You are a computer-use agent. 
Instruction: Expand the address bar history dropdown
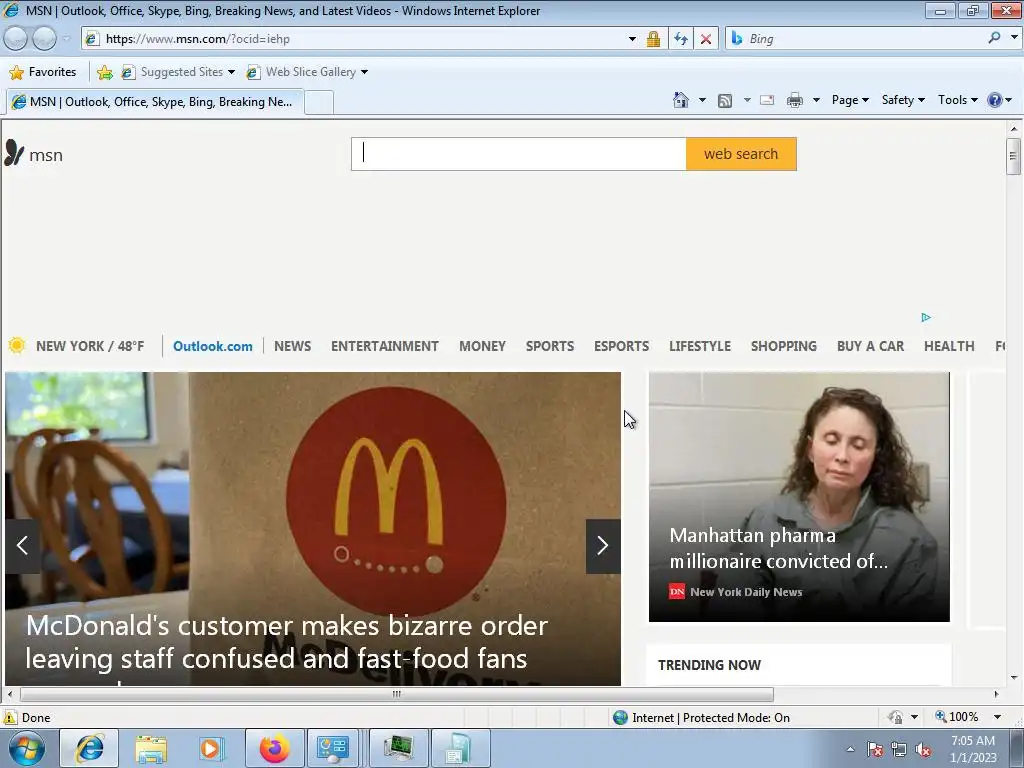(x=632, y=39)
